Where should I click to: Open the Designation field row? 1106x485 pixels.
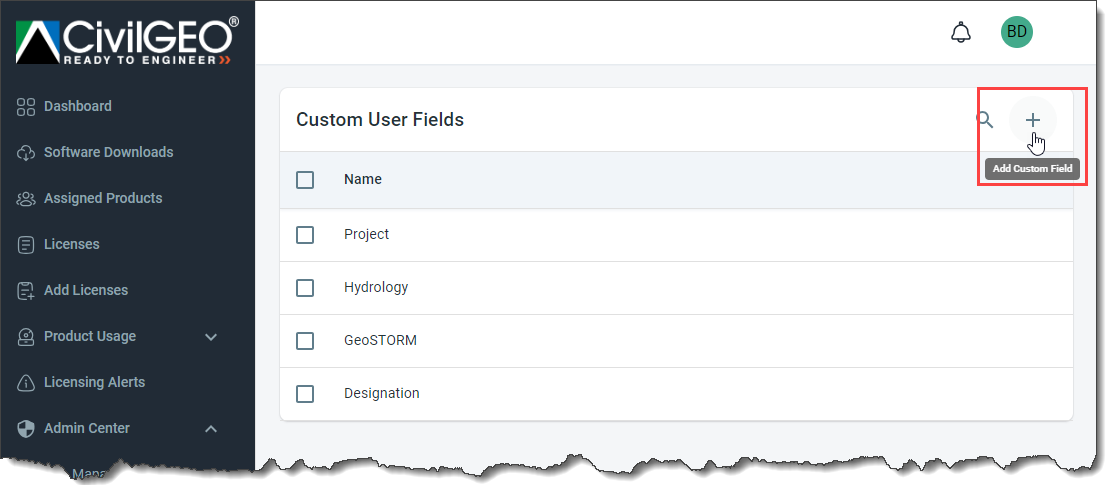coord(676,394)
